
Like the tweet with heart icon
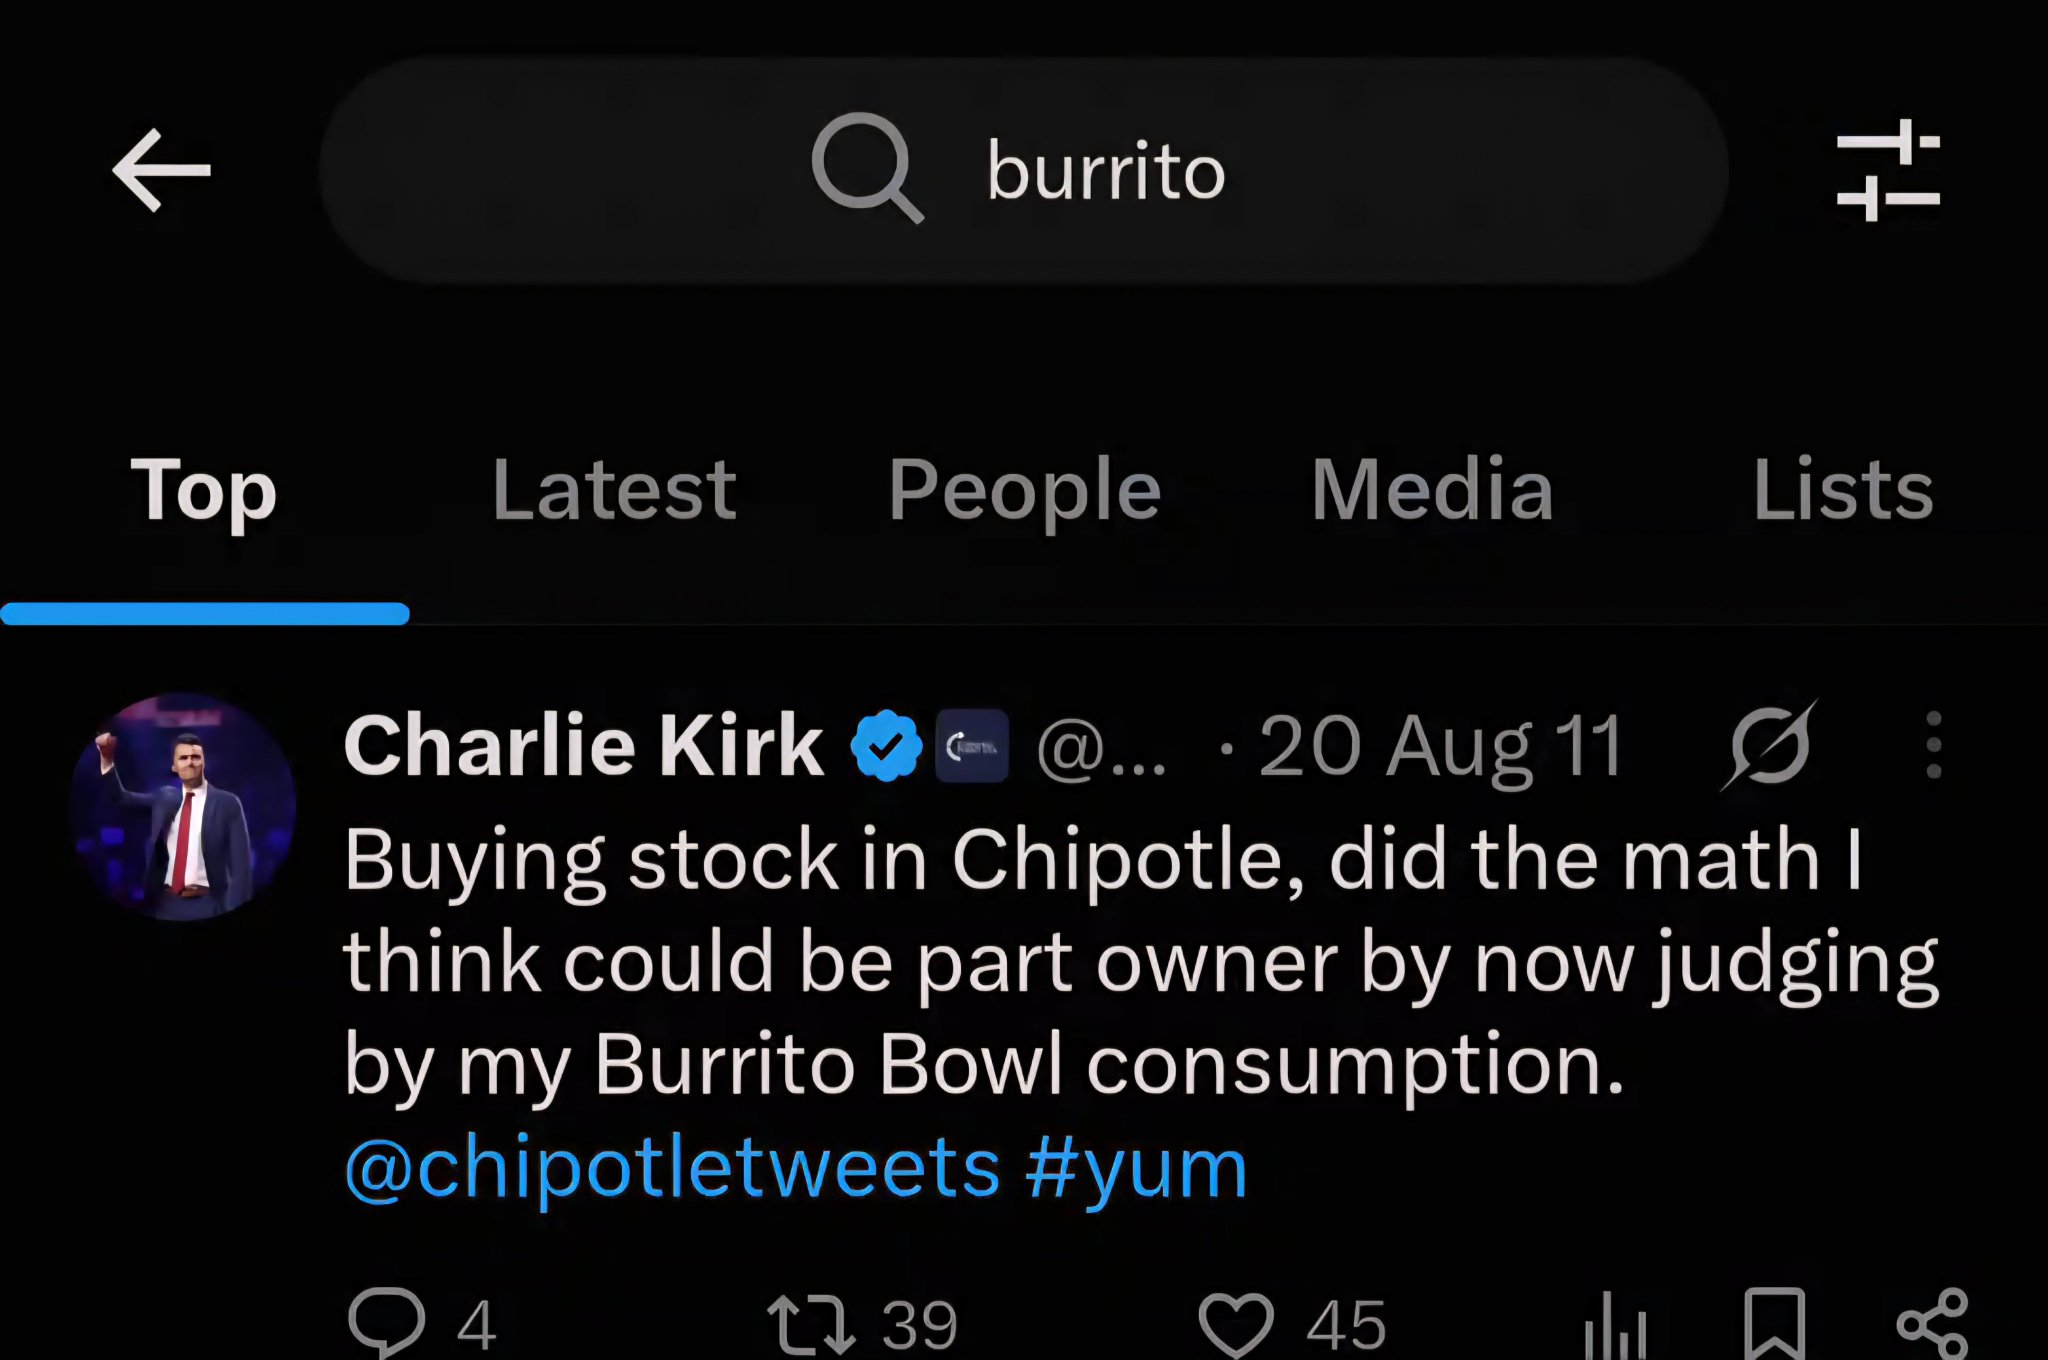pos(1236,1324)
